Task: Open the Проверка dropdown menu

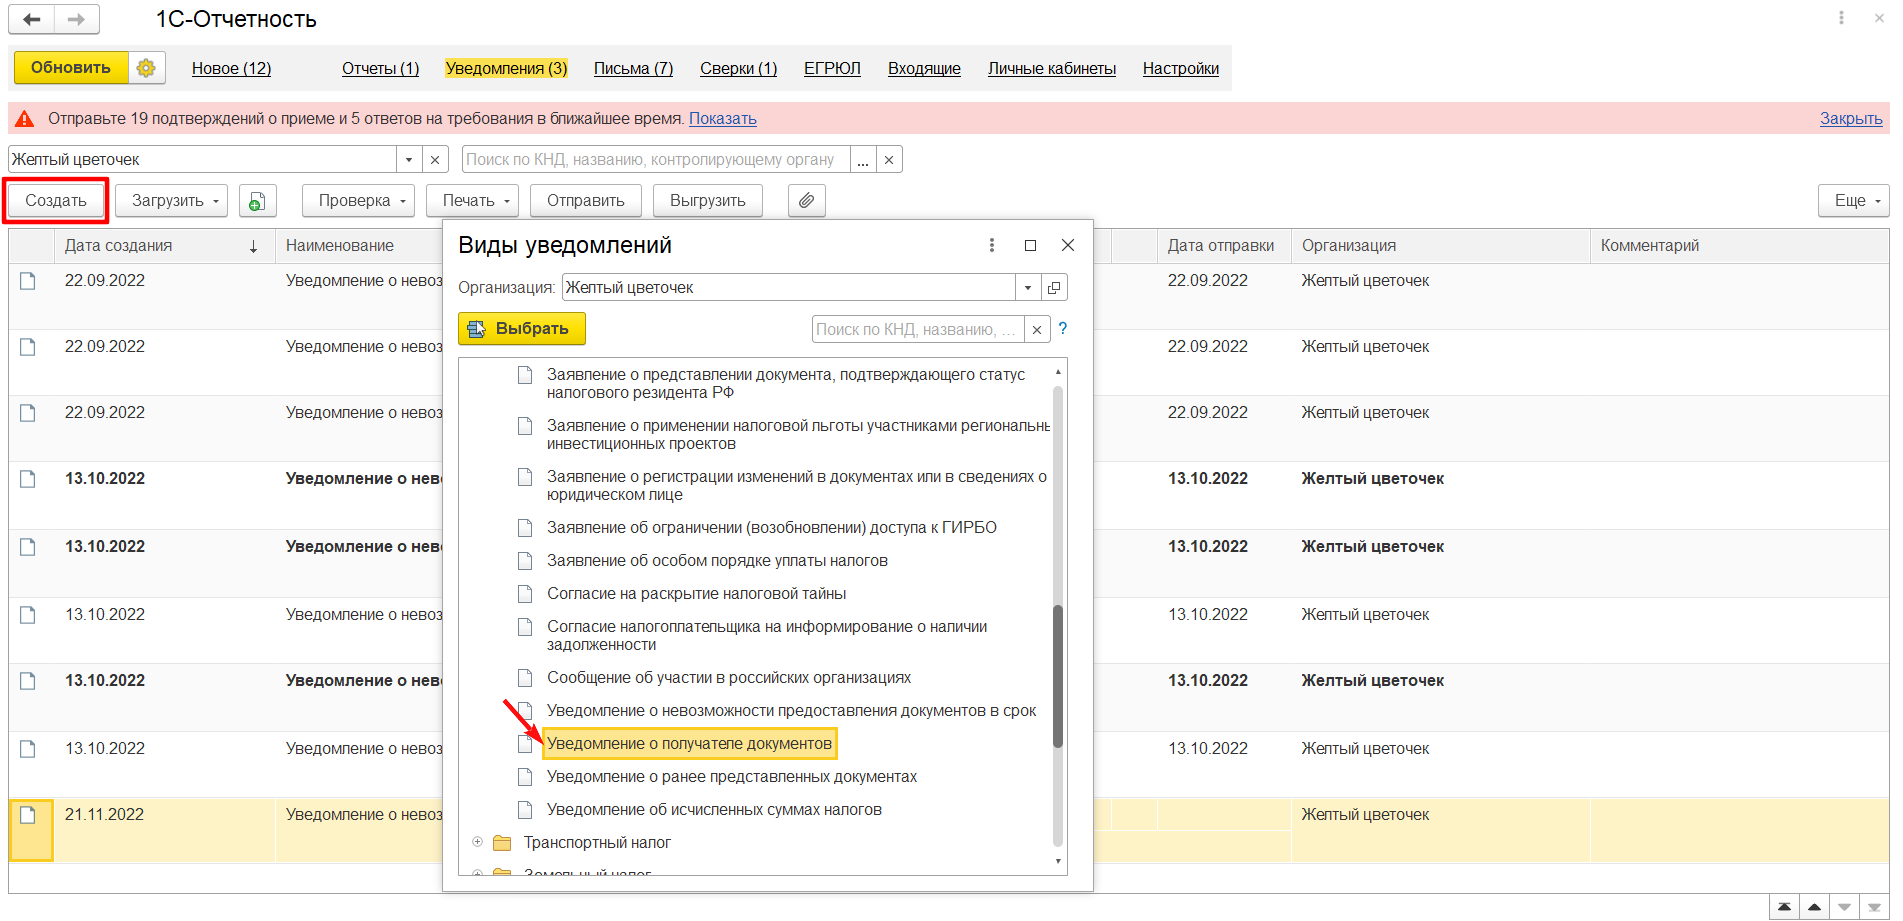Action: [x=358, y=201]
